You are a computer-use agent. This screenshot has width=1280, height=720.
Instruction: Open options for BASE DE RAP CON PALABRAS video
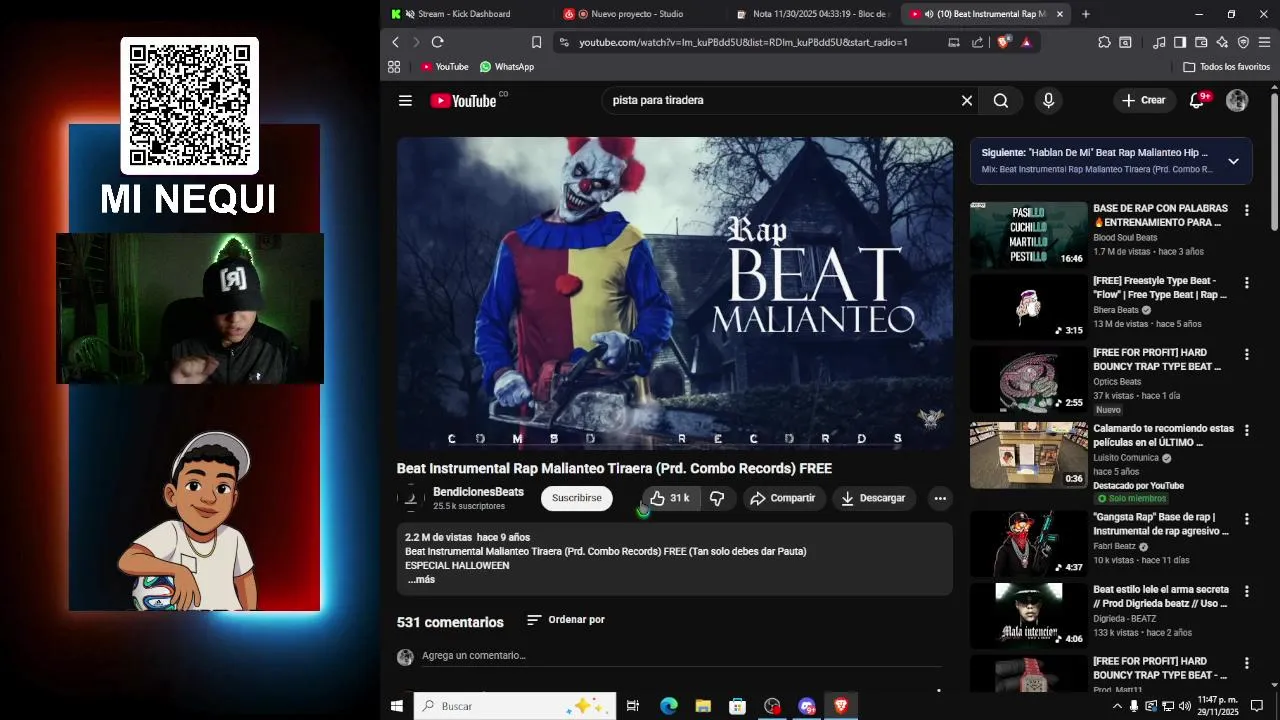tap(1246, 210)
